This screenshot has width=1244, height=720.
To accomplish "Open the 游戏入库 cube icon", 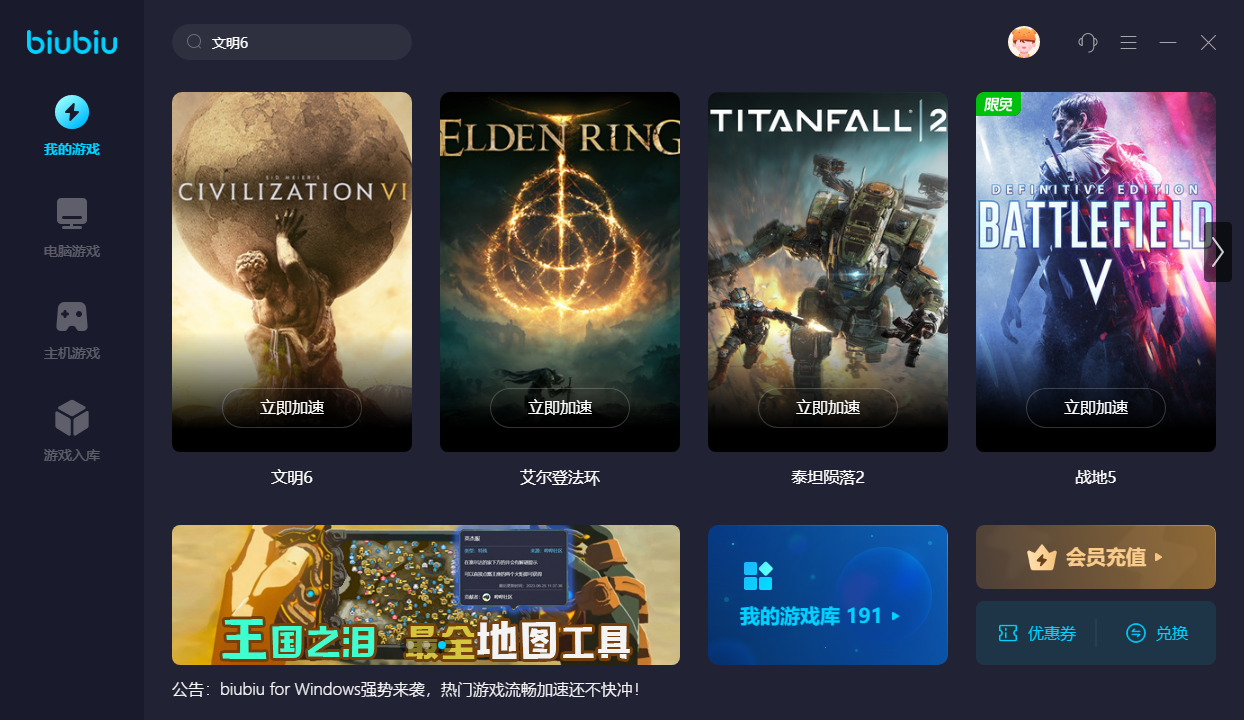I will click(72, 418).
